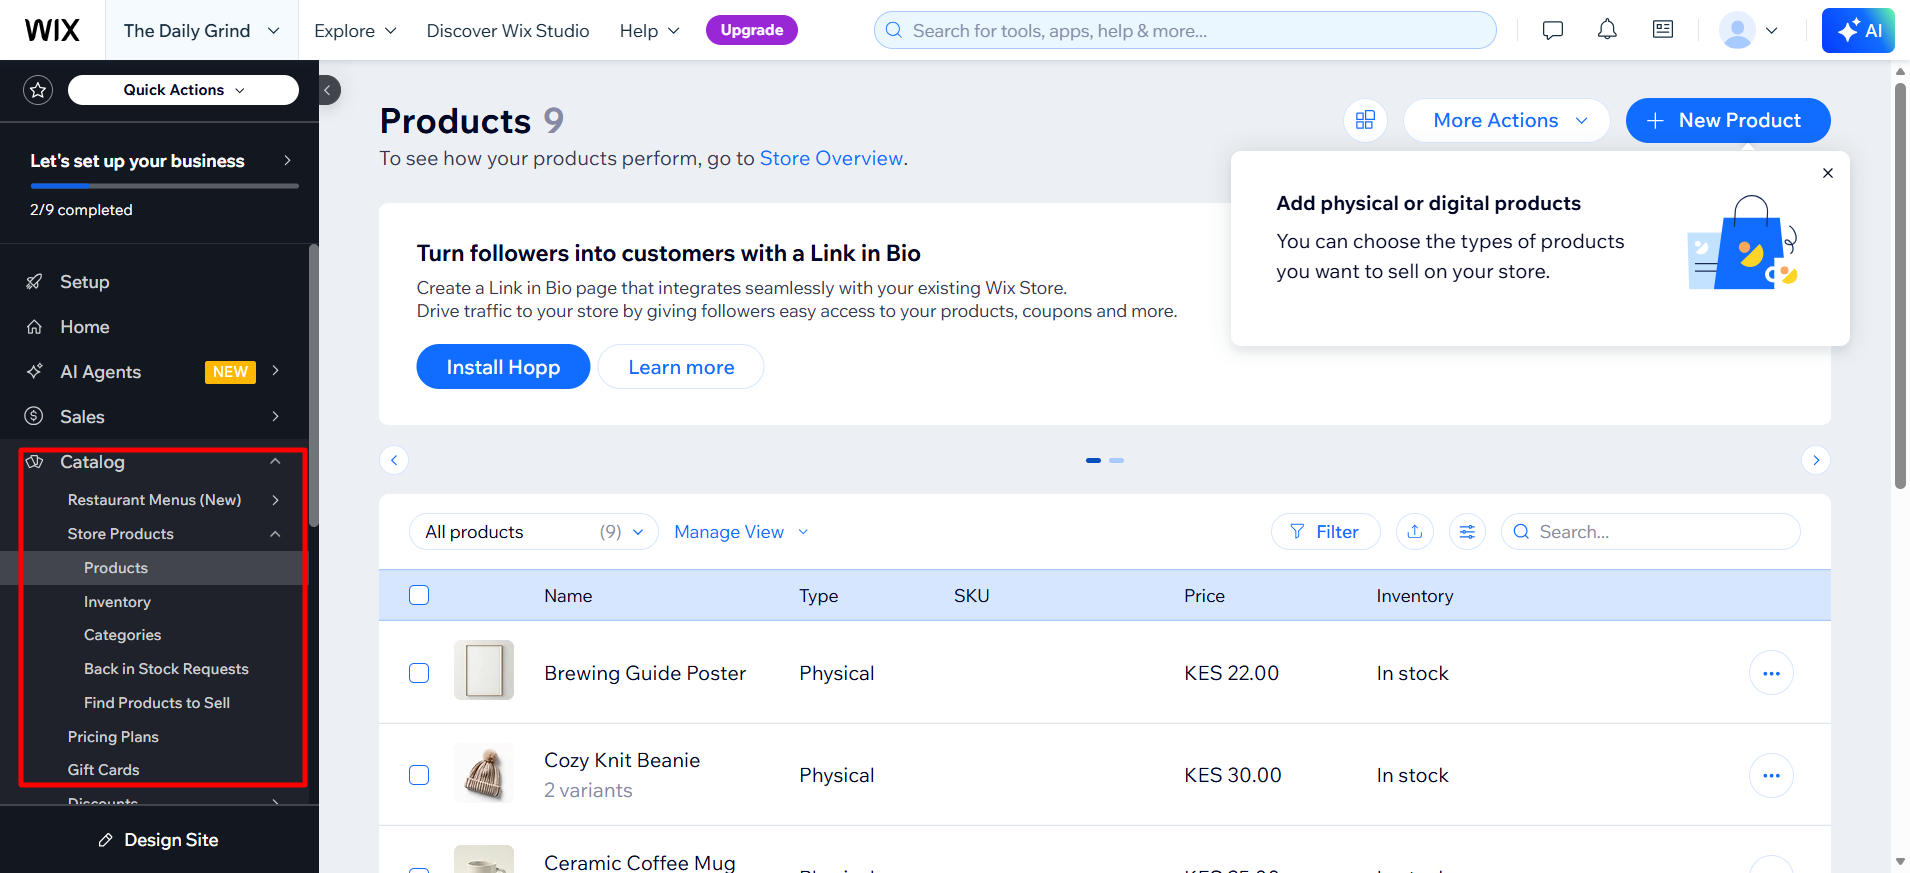1910x873 pixels.
Task: Click the Design Site pencil icon
Action: [105, 840]
